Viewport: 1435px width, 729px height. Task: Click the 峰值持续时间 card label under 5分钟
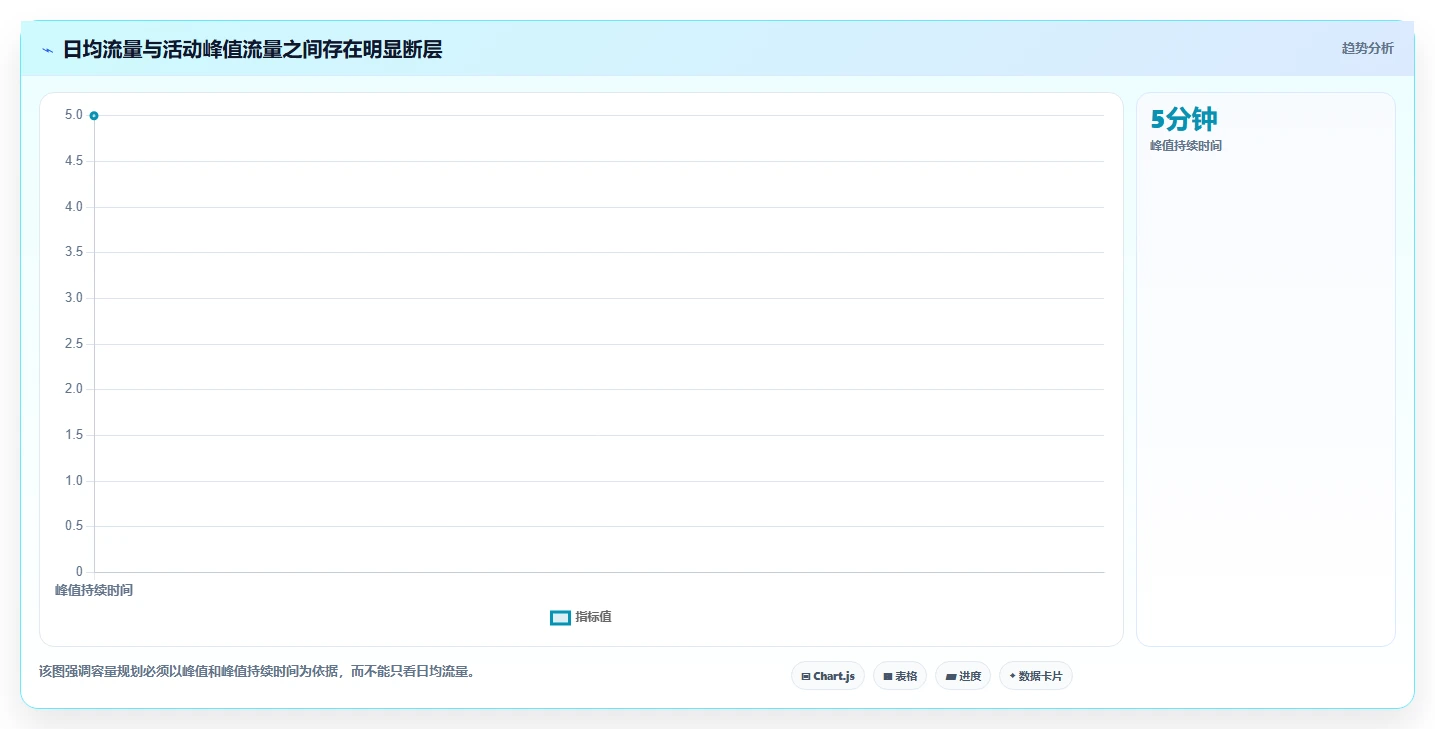[1186, 146]
